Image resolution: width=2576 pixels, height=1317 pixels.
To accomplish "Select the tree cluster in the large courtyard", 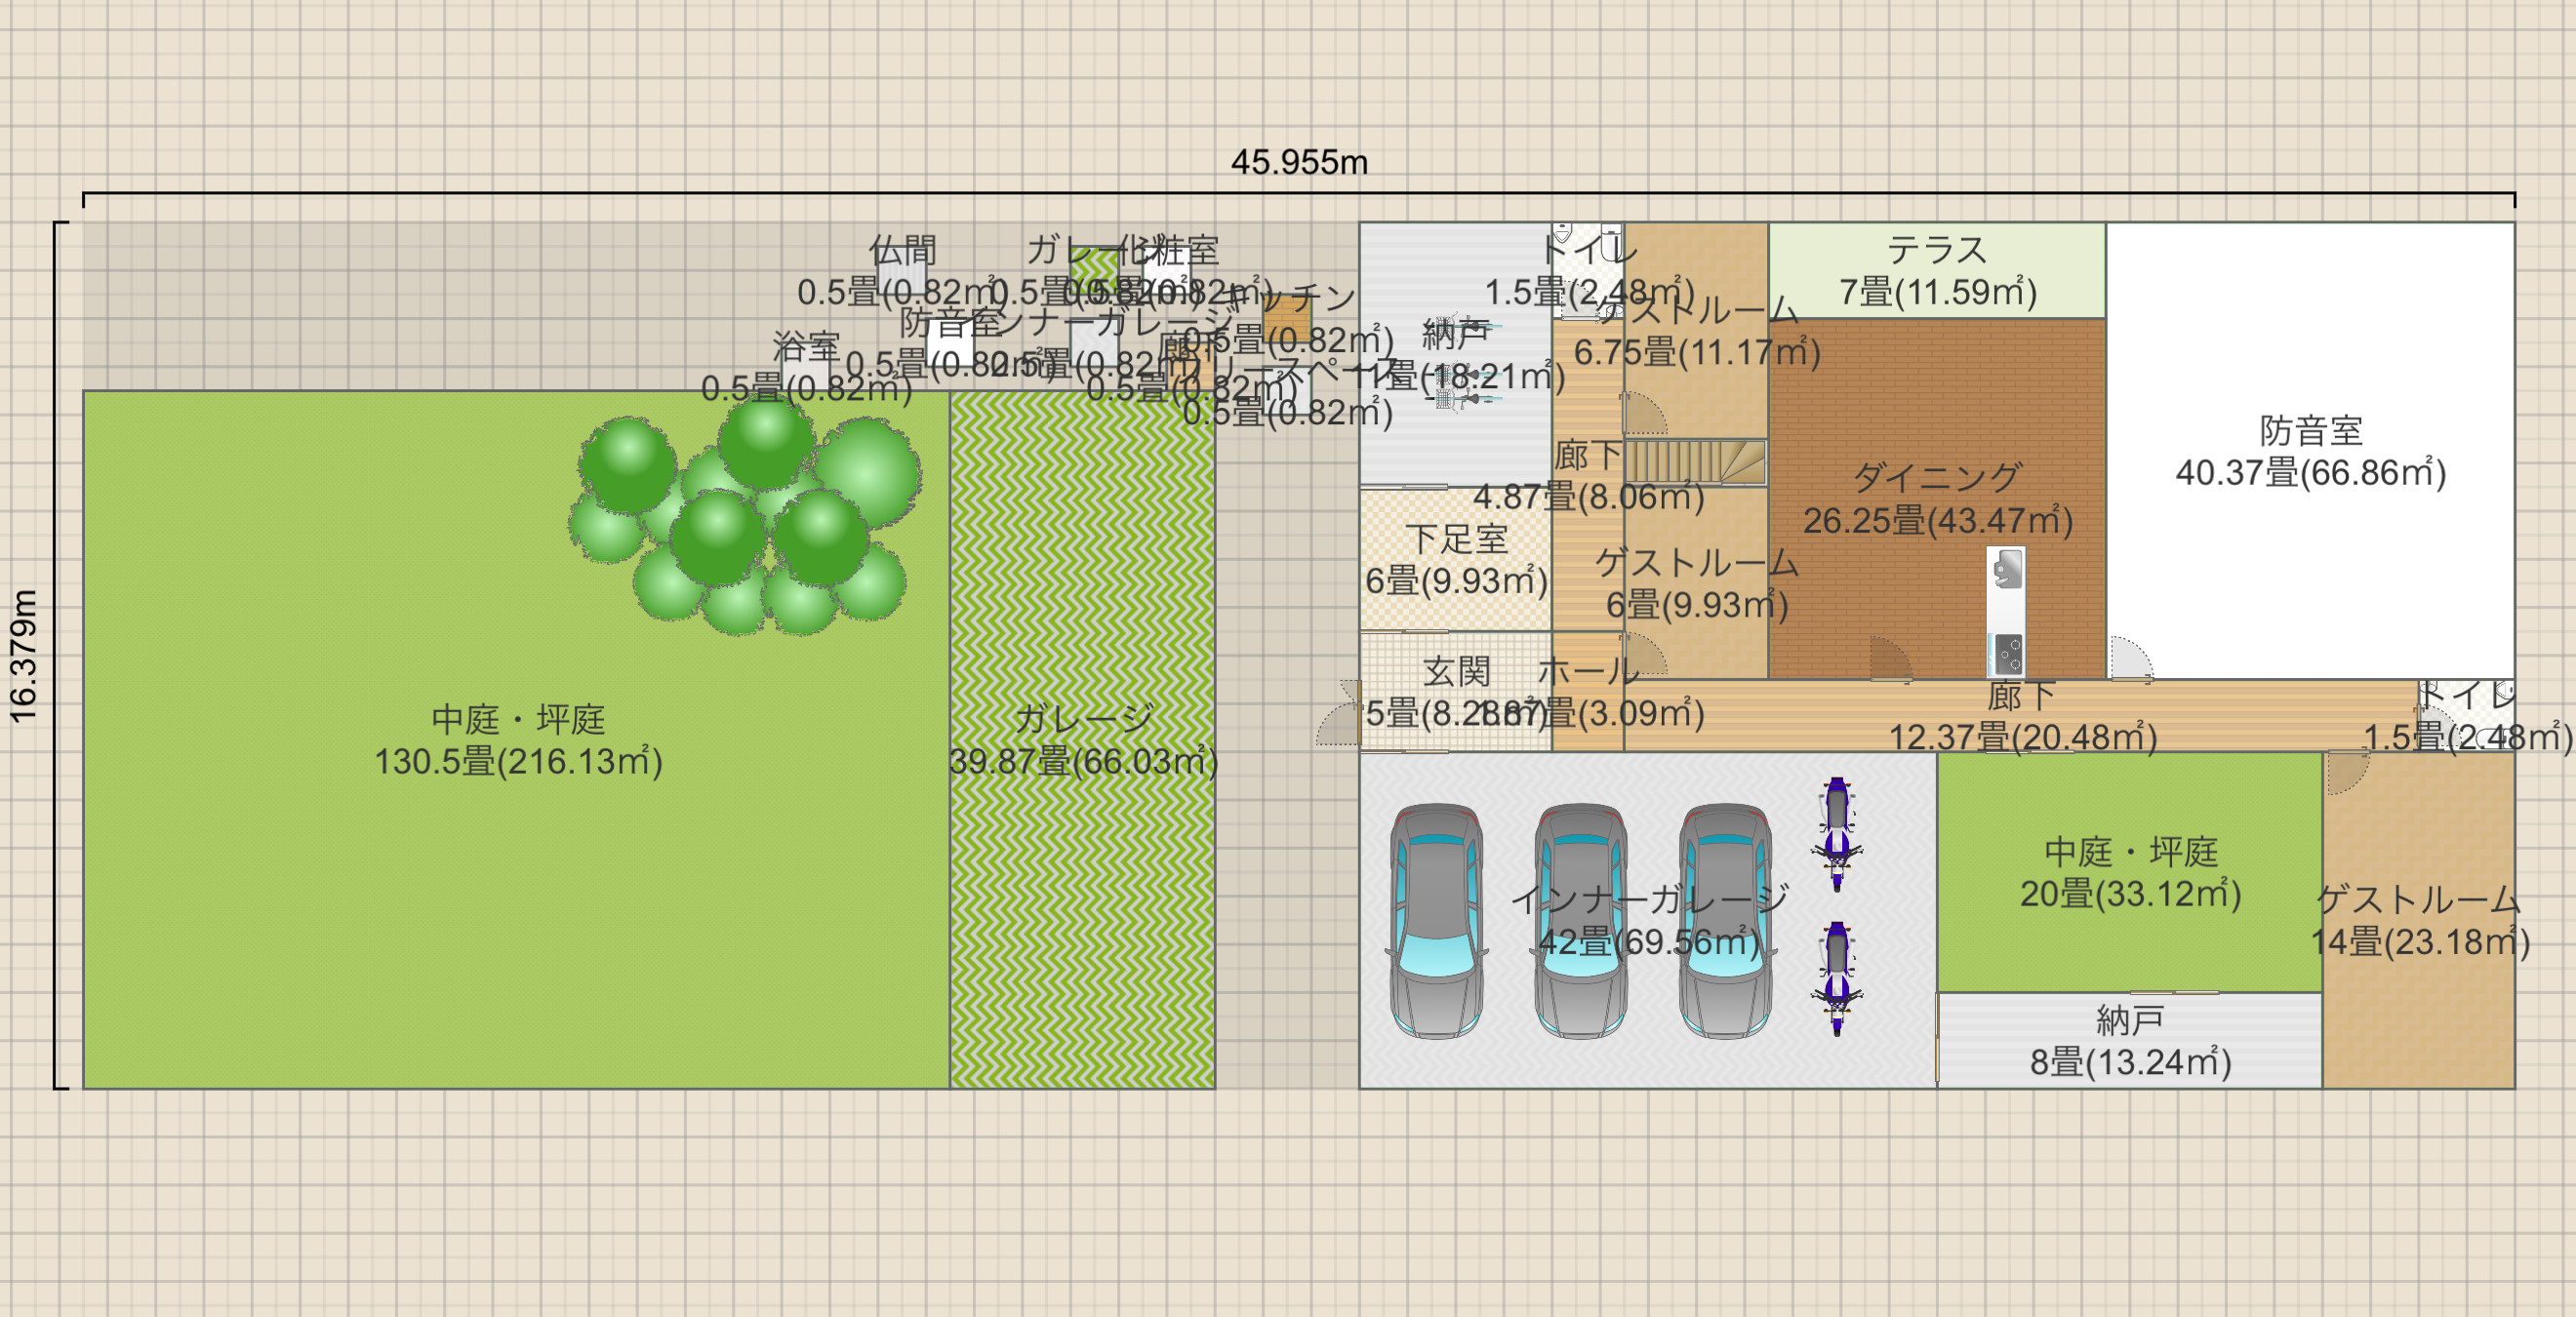I will click(x=745, y=516).
